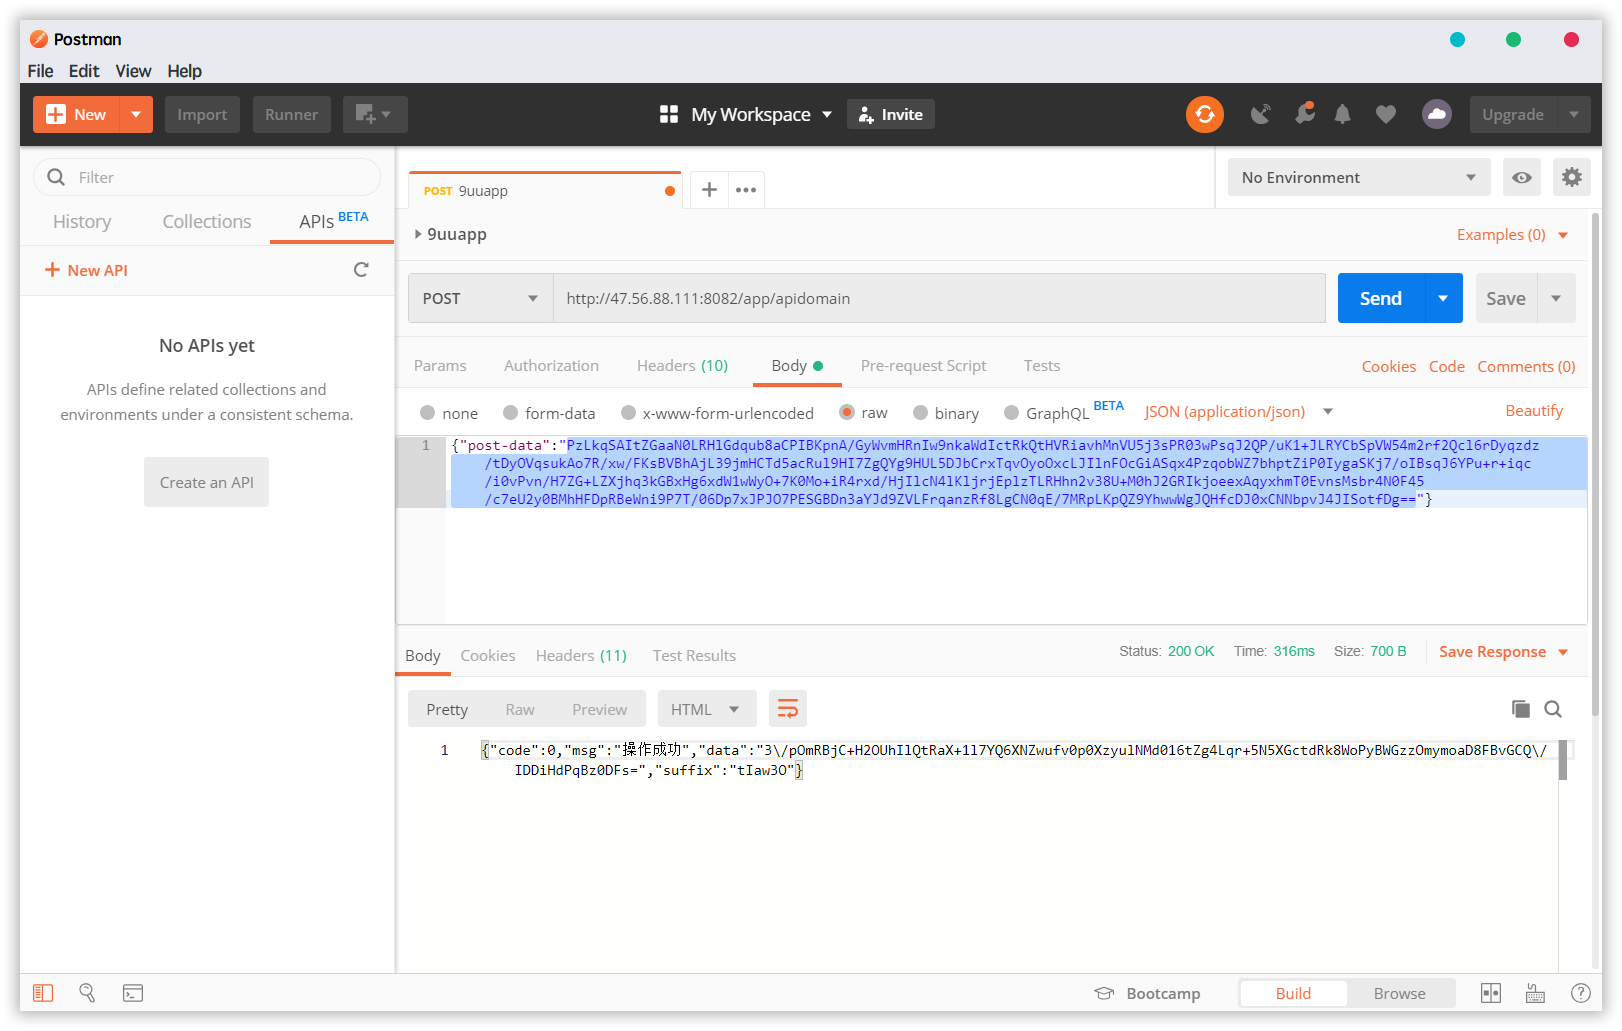Open the Save button dropdown arrow
Viewport: 1622px width, 1031px height.
(1556, 298)
